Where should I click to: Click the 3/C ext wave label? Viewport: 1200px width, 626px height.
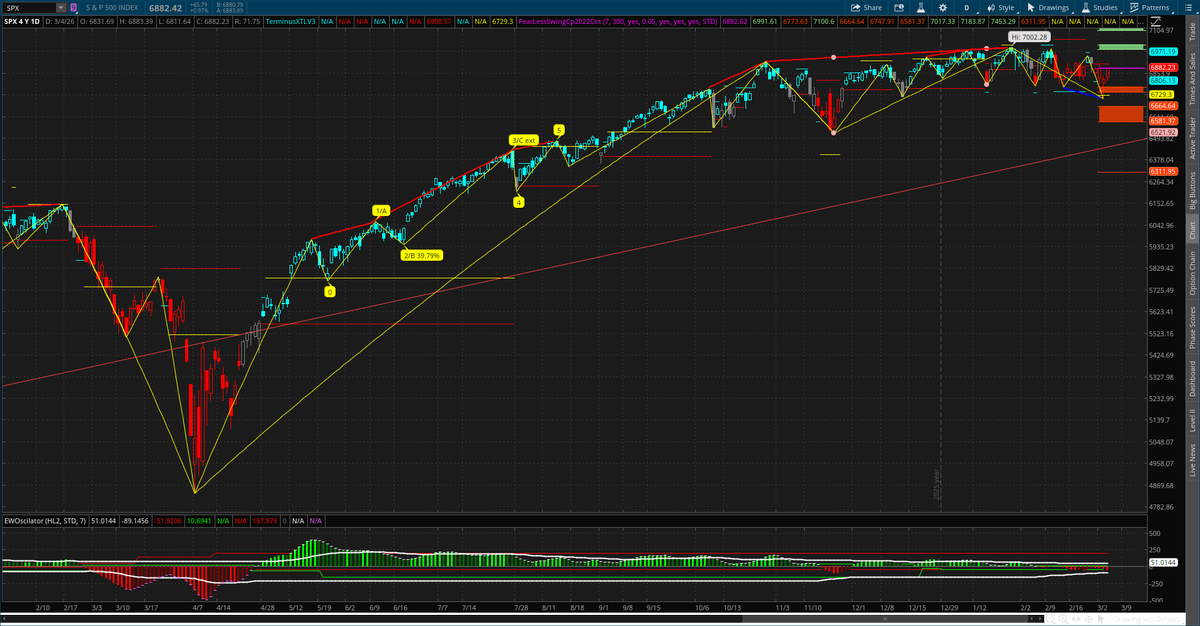coord(523,140)
